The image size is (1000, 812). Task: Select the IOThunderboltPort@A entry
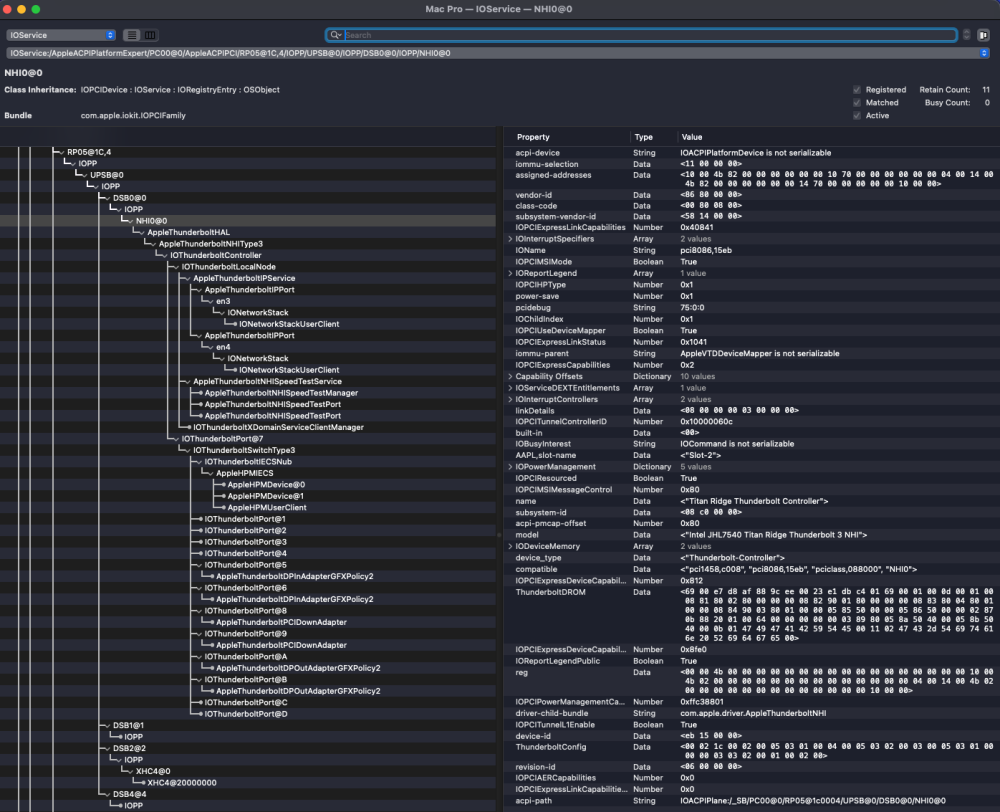246,657
